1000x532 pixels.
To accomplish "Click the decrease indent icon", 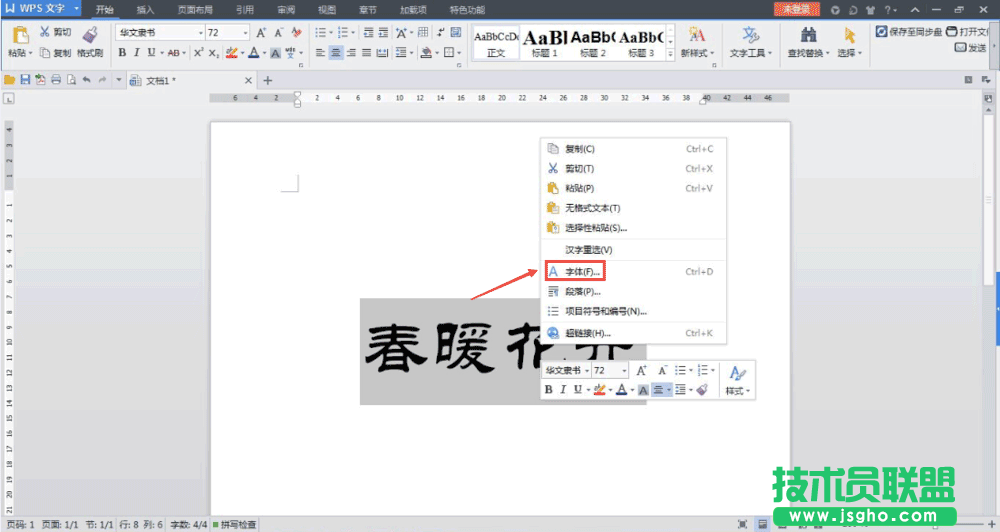I will click(x=368, y=33).
